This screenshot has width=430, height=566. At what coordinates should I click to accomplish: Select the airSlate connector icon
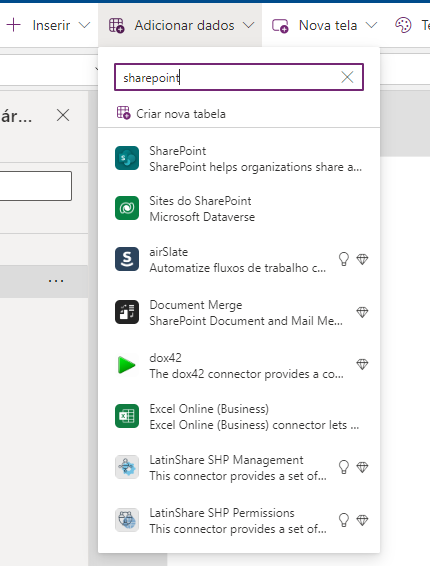tap(127, 259)
